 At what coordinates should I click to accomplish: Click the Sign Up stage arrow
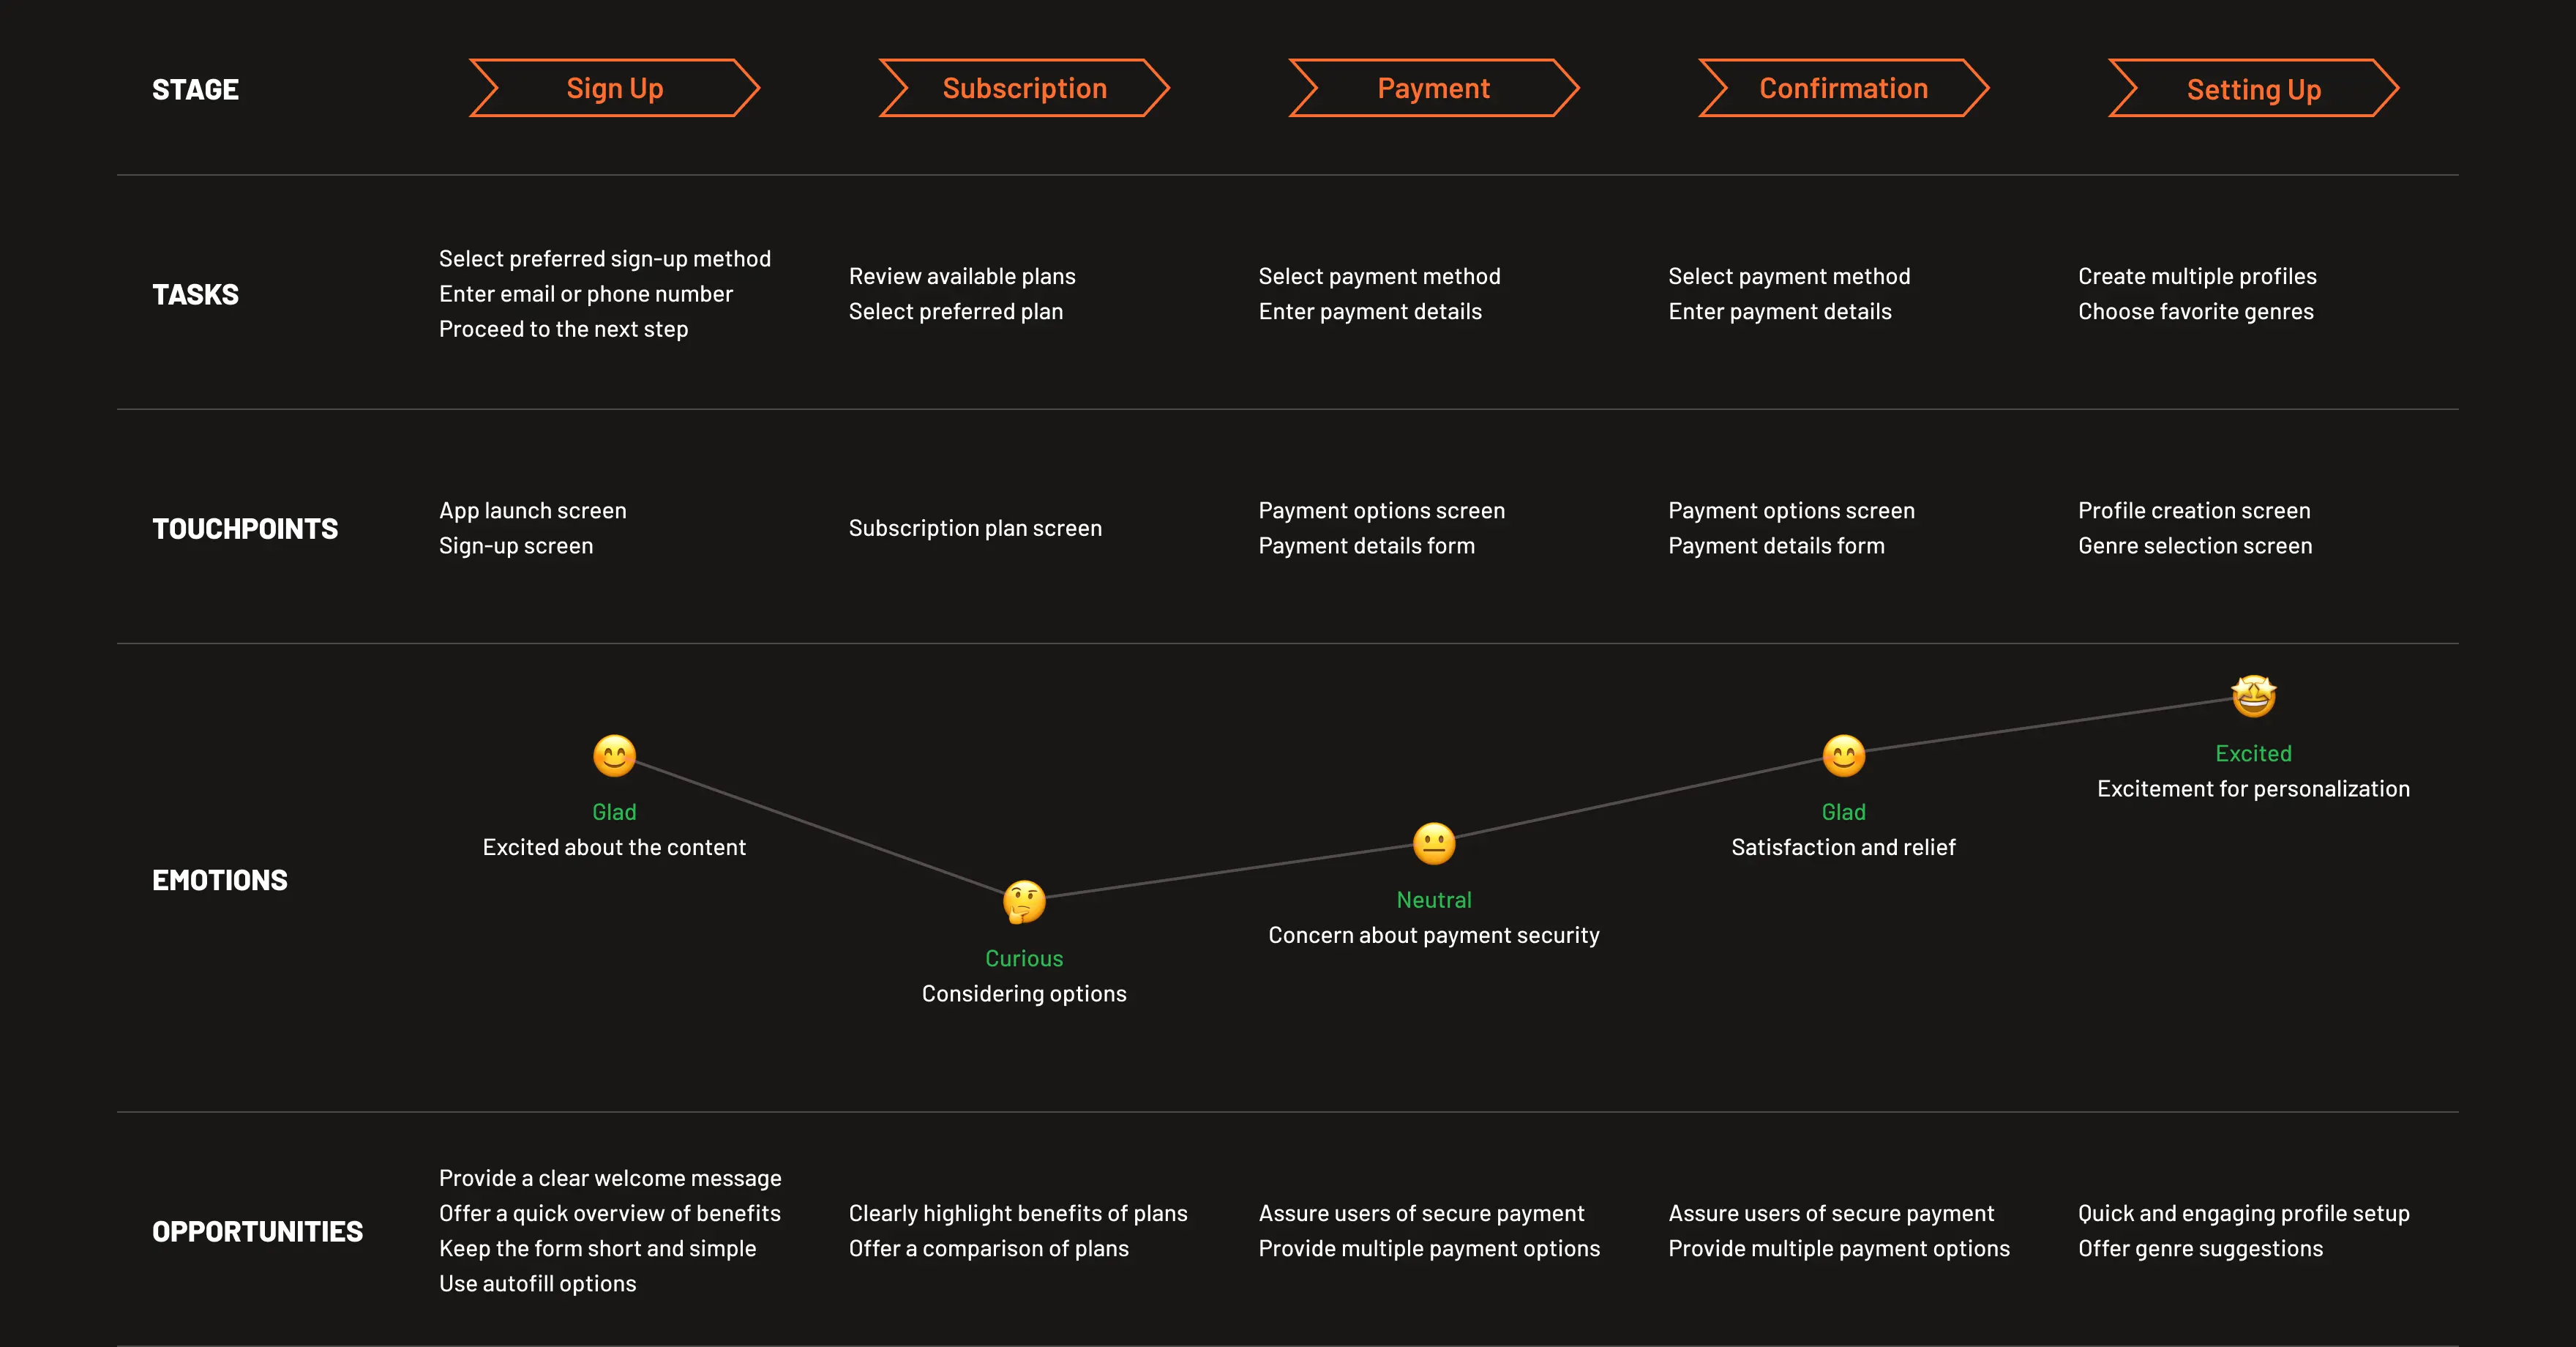point(614,89)
